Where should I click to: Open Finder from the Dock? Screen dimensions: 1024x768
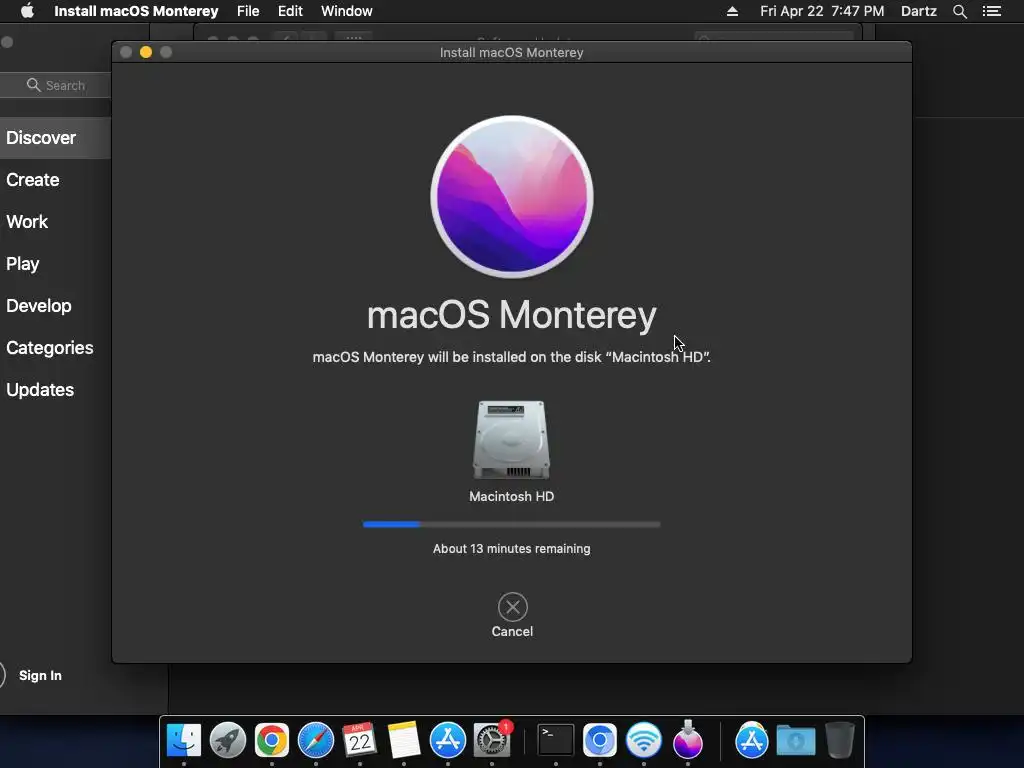pyautogui.click(x=184, y=740)
